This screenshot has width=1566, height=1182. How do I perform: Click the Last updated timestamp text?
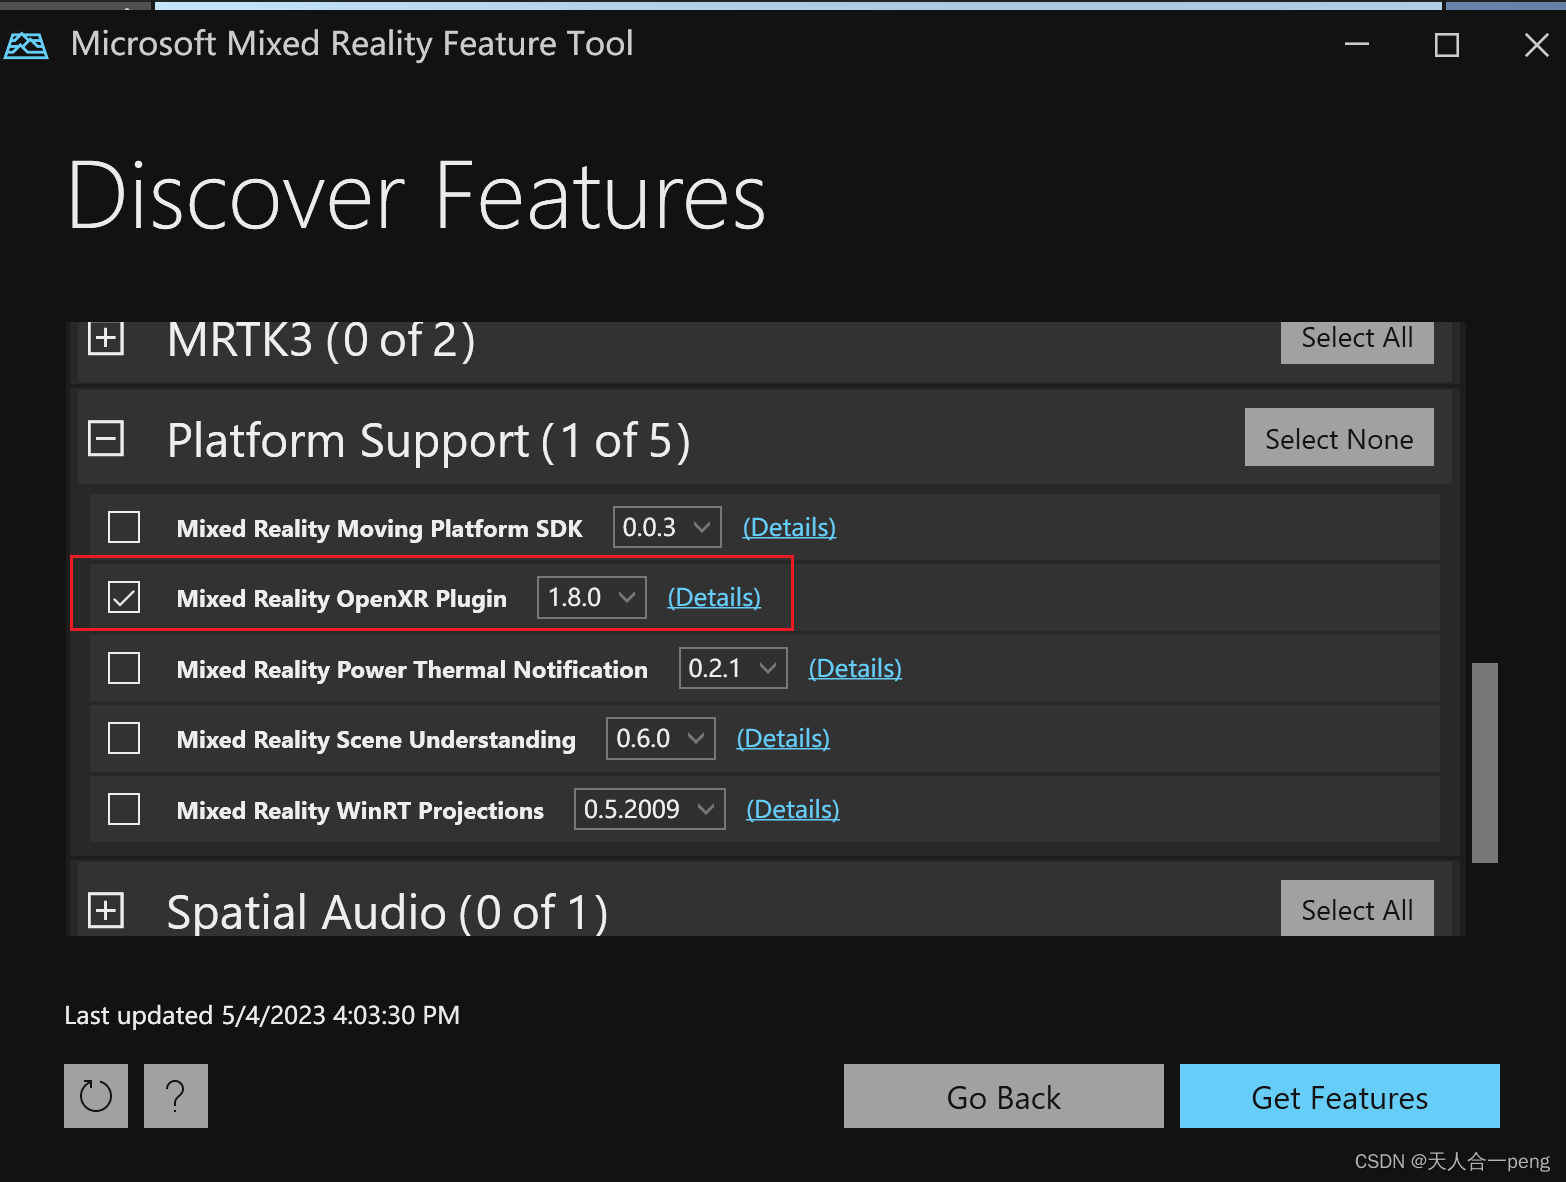tap(262, 1015)
